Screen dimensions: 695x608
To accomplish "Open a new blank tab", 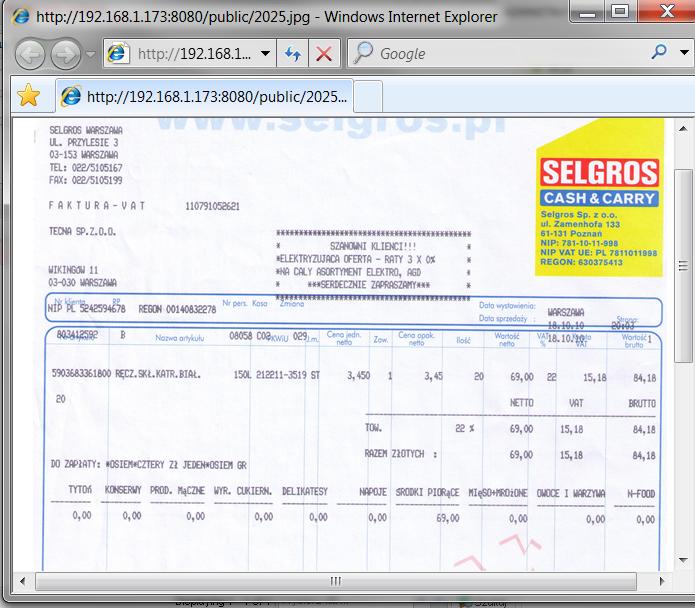I will [x=368, y=96].
